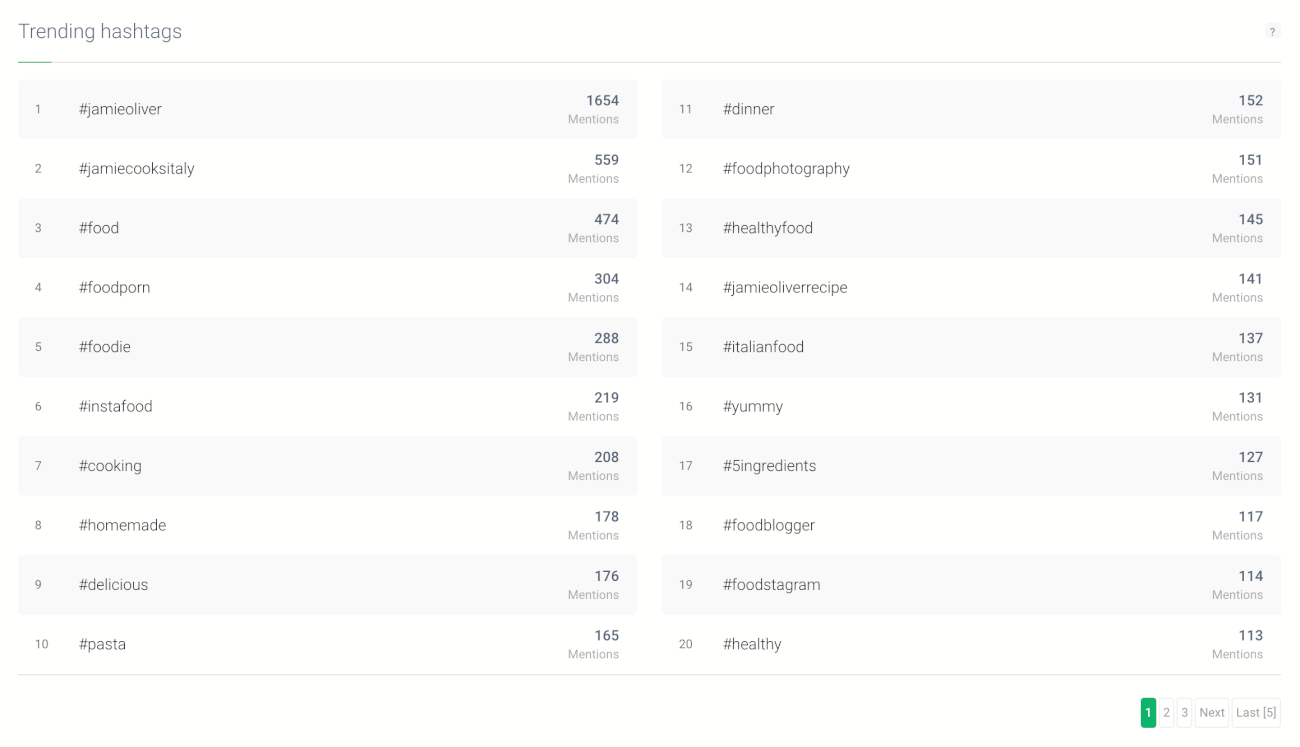1300x747 pixels.
Task: Open the #foodporn hashtag
Action: point(114,288)
